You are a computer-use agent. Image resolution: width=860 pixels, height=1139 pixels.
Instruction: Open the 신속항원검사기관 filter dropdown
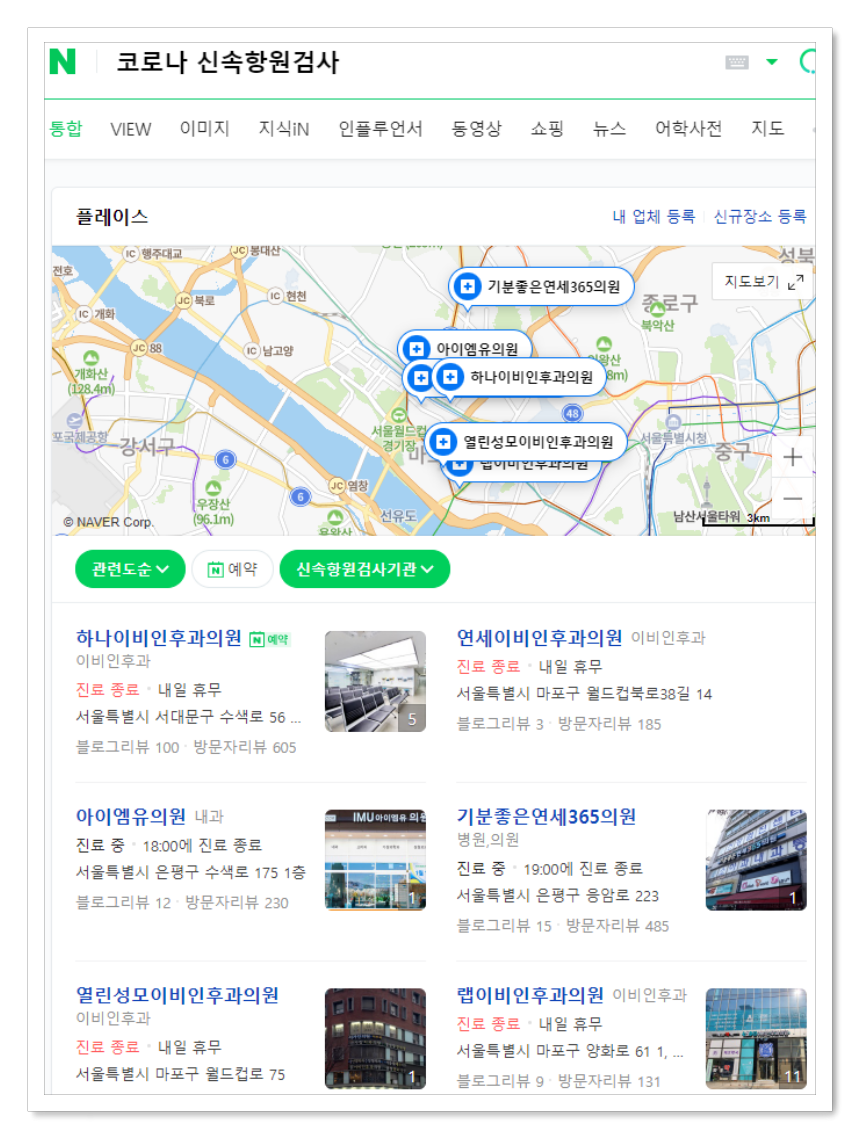coord(365,569)
